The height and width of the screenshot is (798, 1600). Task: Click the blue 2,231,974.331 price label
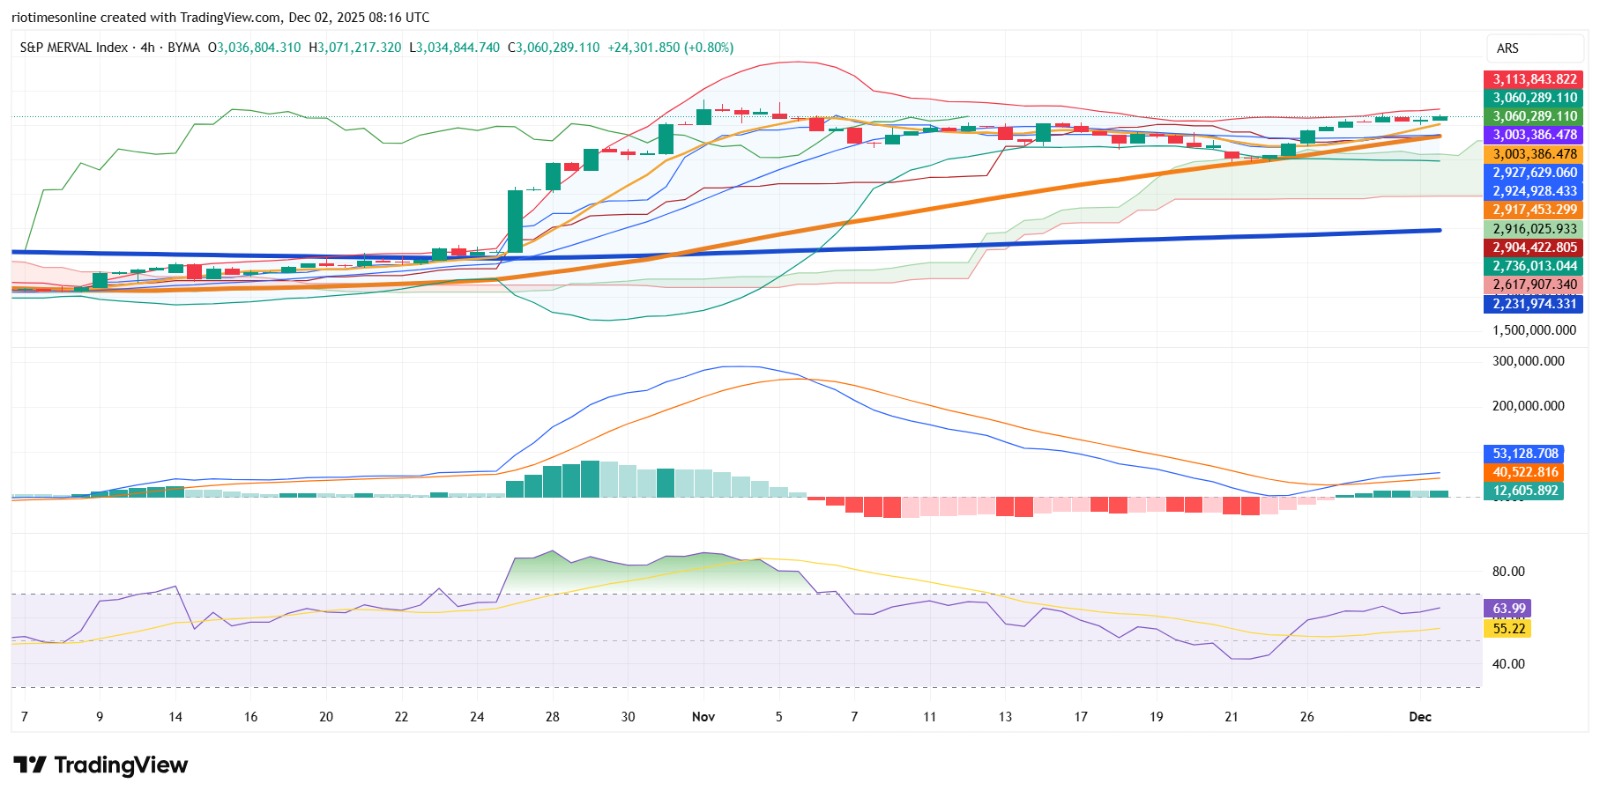(1533, 304)
